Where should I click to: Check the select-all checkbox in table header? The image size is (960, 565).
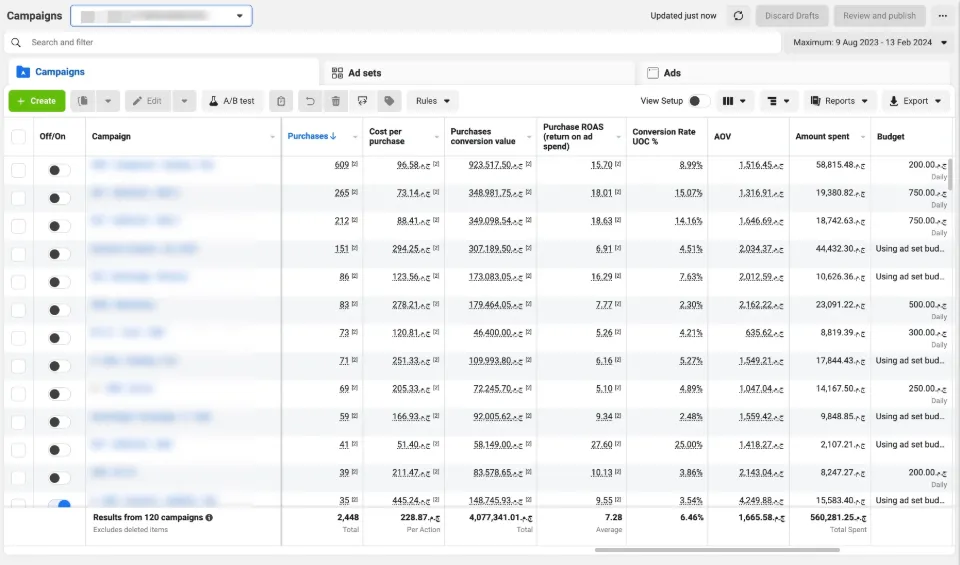click(18, 137)
